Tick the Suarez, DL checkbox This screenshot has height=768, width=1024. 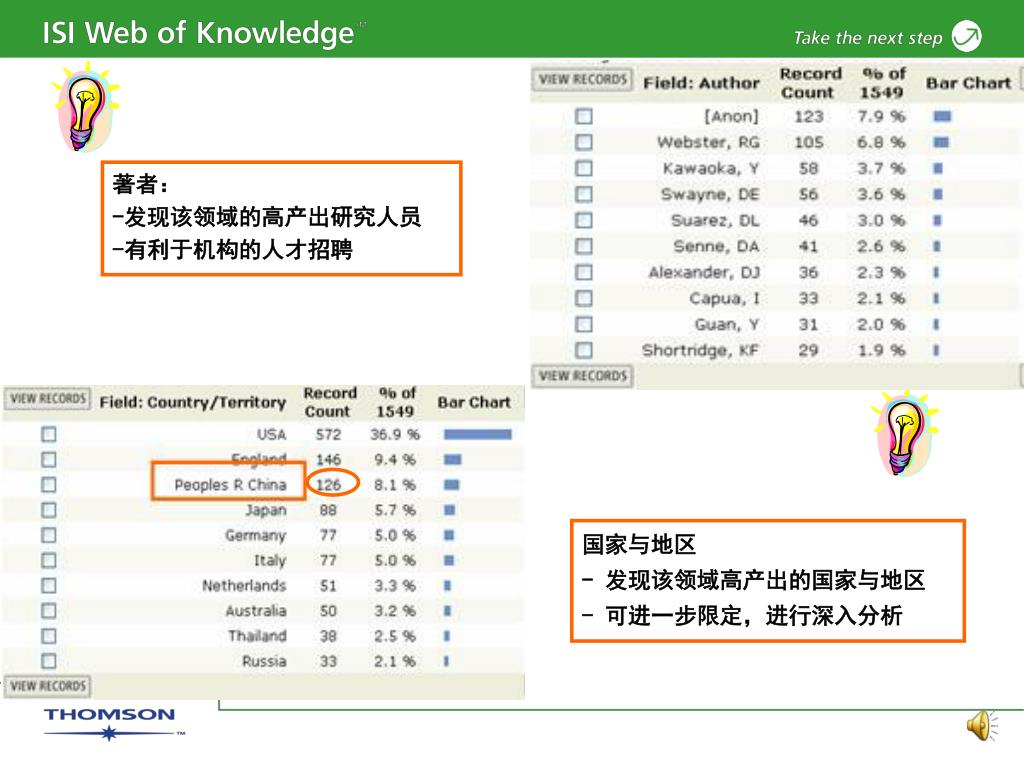pos(584,220)
